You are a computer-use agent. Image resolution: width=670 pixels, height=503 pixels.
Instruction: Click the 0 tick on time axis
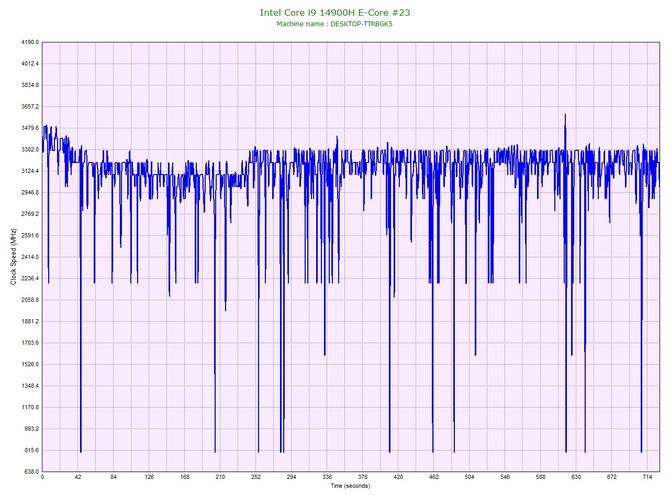42,477
